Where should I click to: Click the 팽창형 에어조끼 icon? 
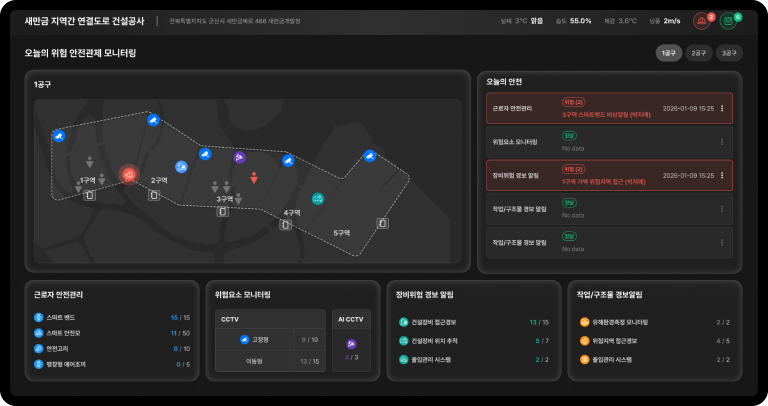pos(38,364)
